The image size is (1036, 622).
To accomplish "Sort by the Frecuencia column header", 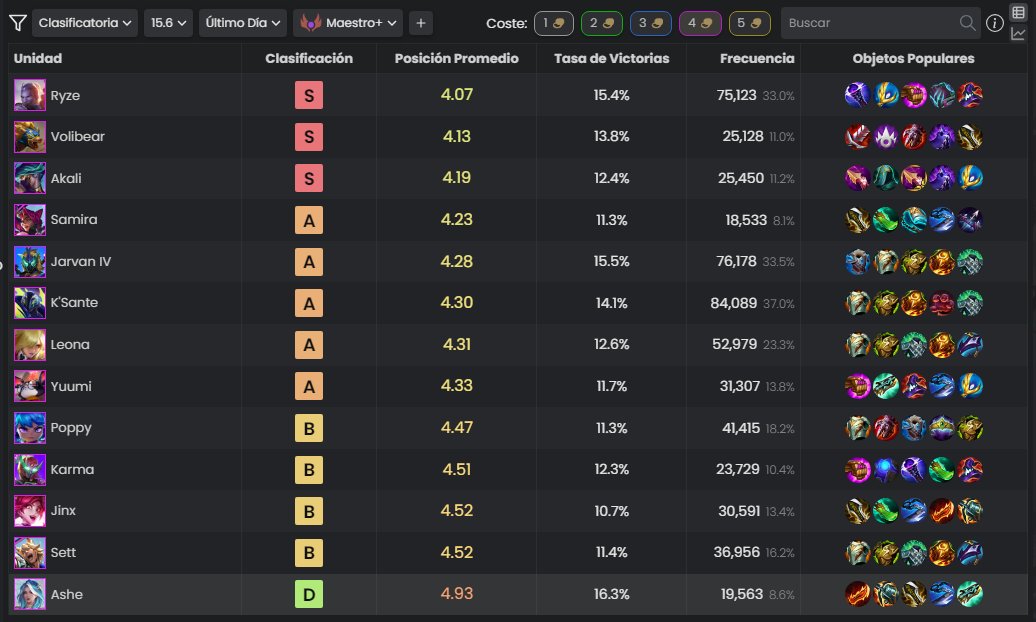I will point(757,58).
